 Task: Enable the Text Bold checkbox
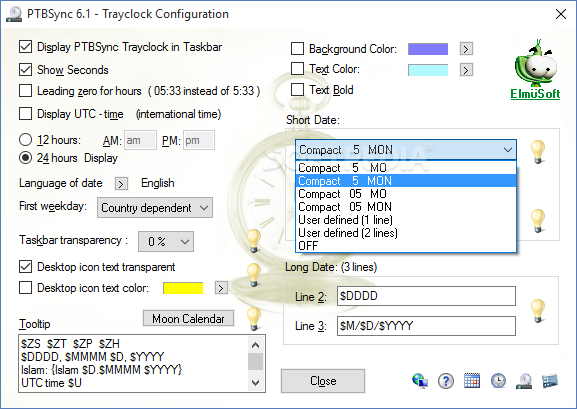[x=297, y=89]
